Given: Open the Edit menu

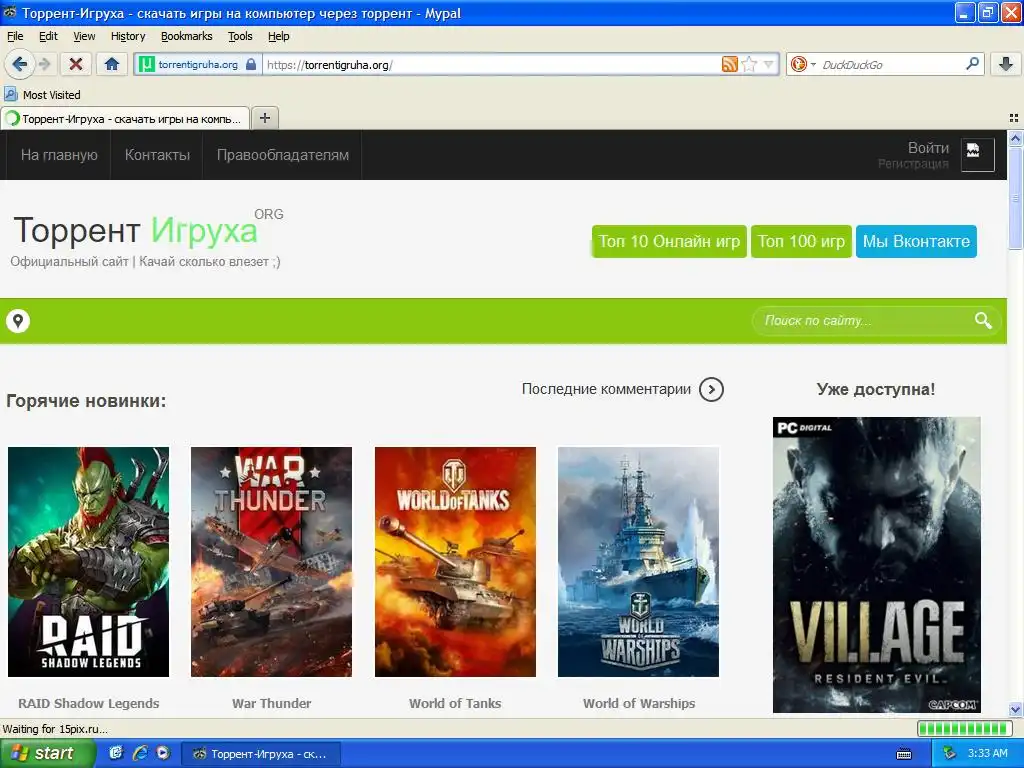Looking at the screenshot, I should coord(48,36).
